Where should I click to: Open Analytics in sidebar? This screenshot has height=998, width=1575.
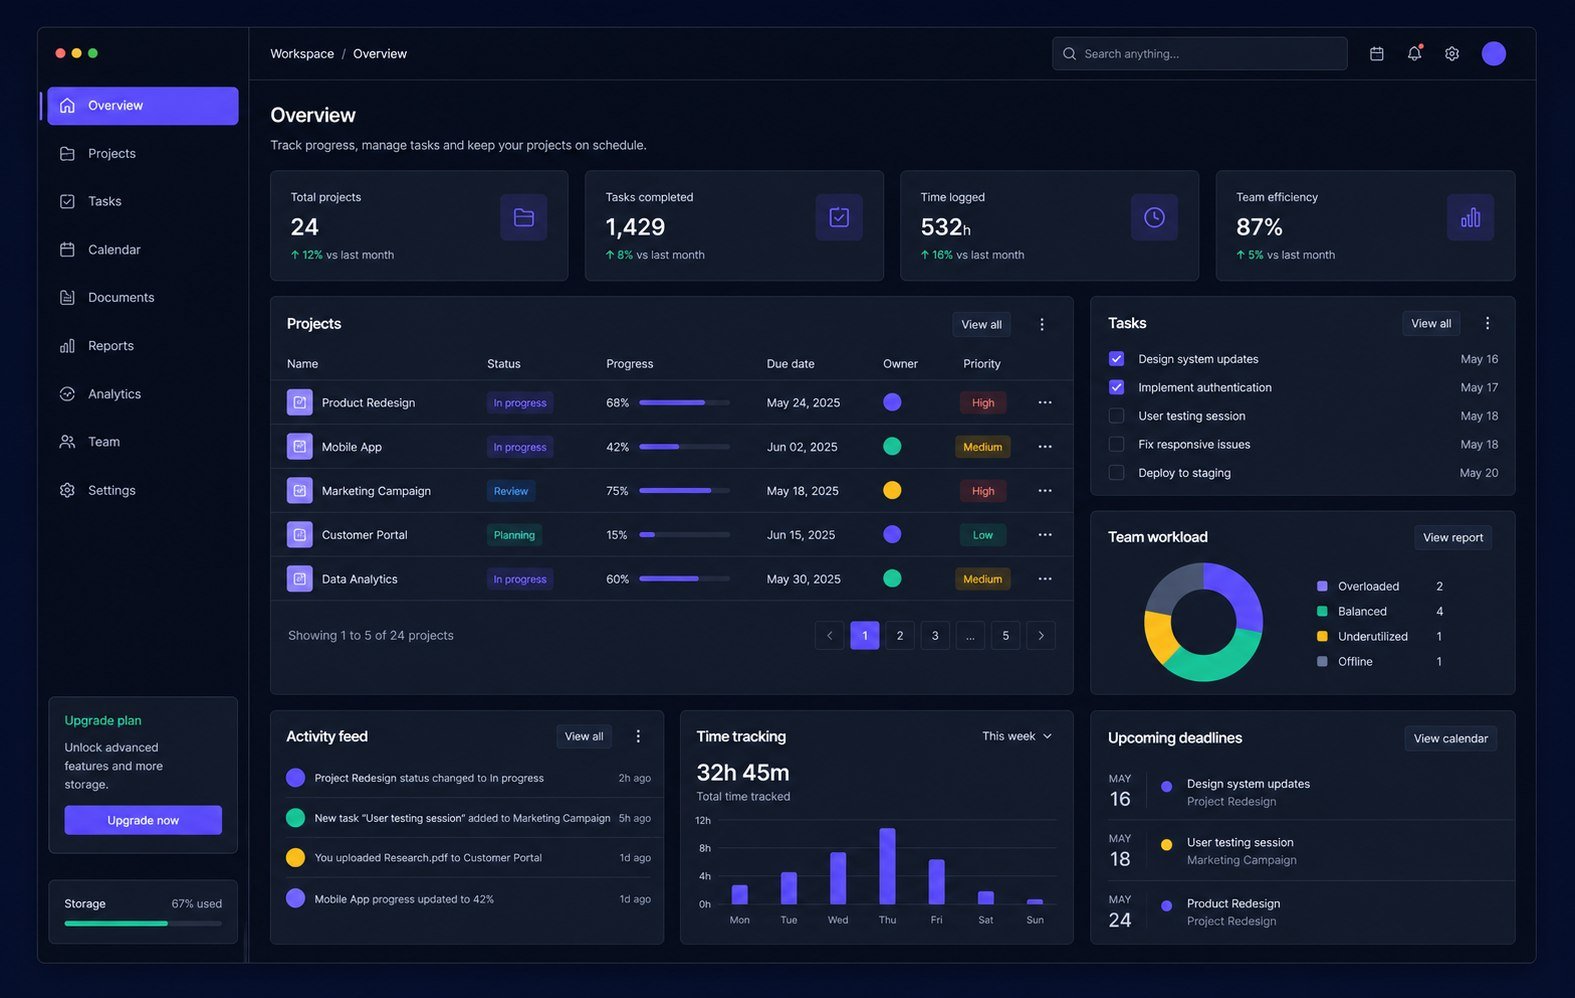(143, 394)
